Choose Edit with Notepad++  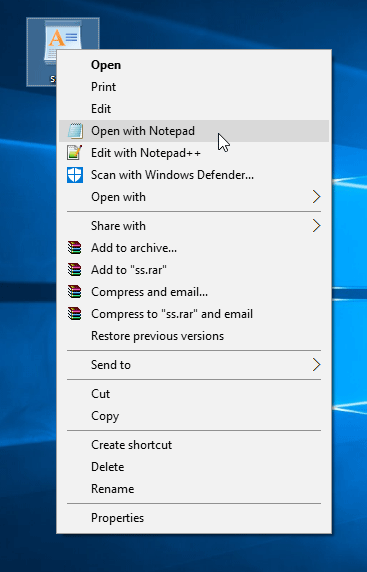point(194,153)
